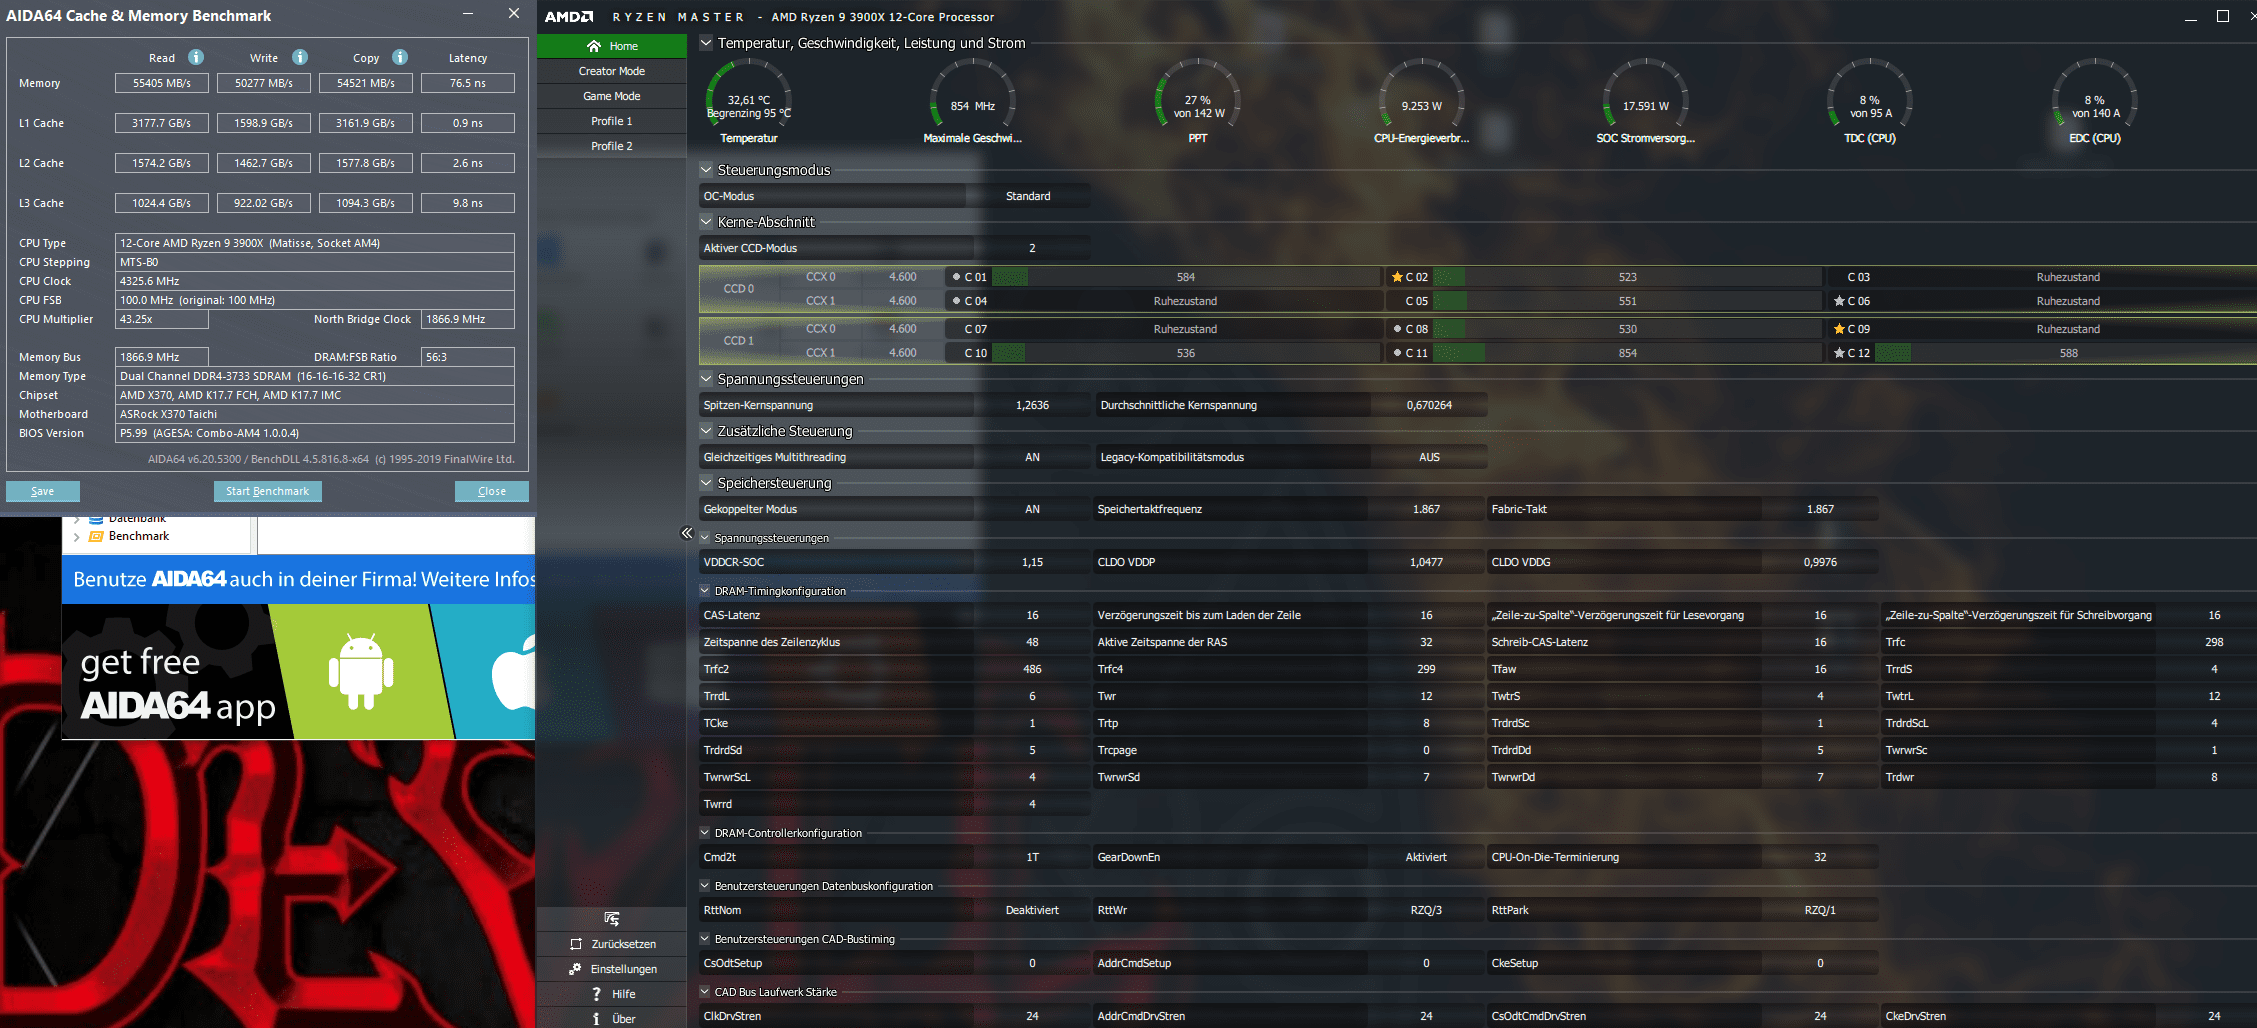
Task: Open Profile 2
Action: tap(612, 146)
